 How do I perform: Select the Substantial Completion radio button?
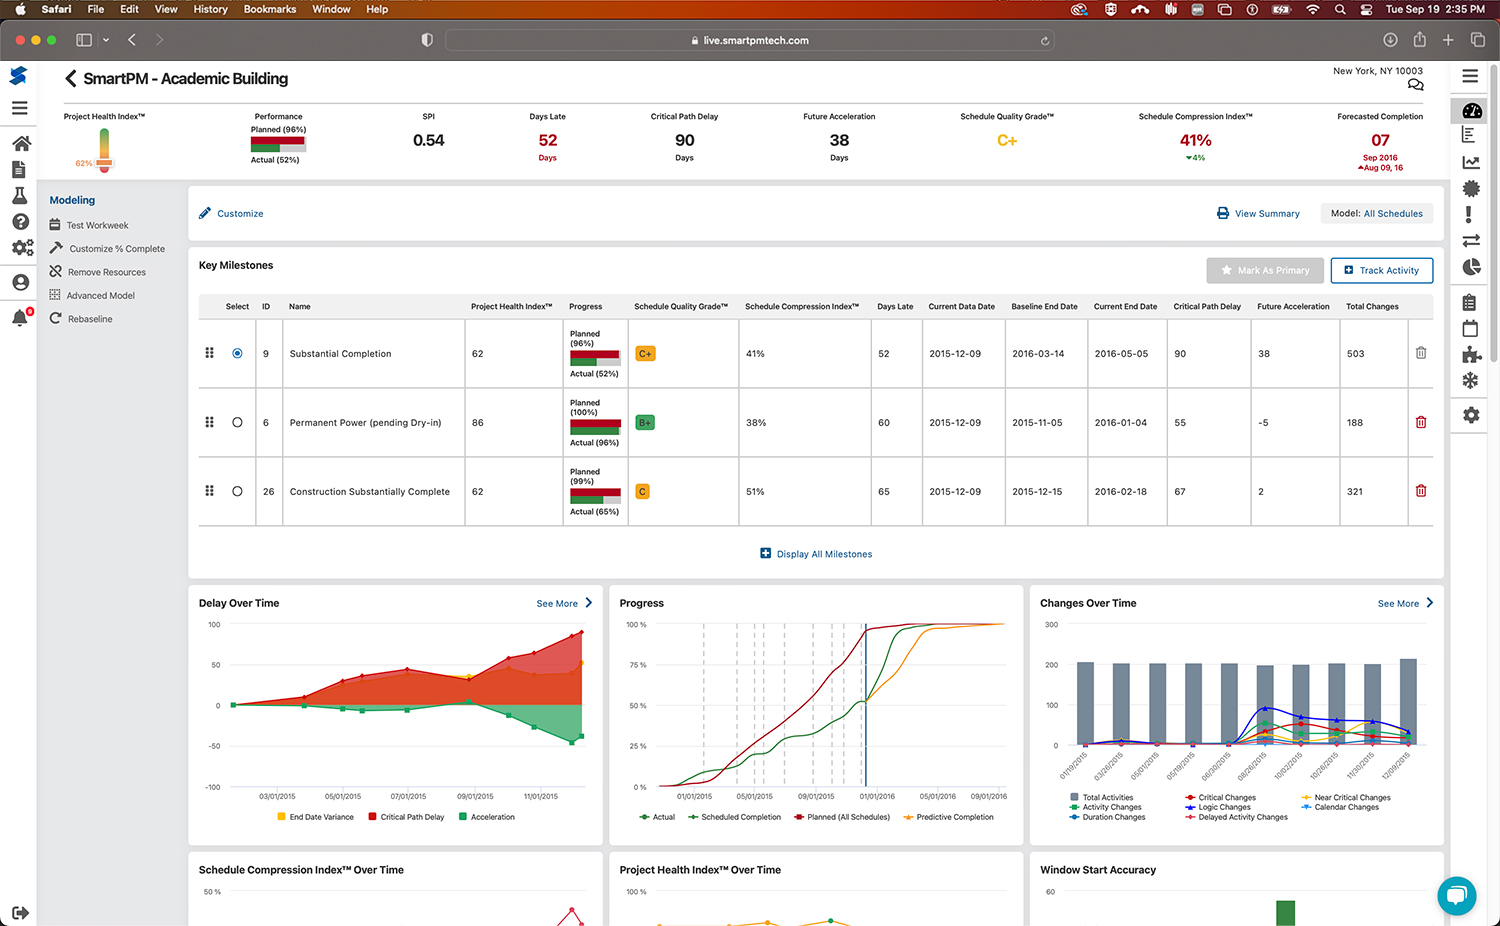pyautogui.click(x=237, y=353)
